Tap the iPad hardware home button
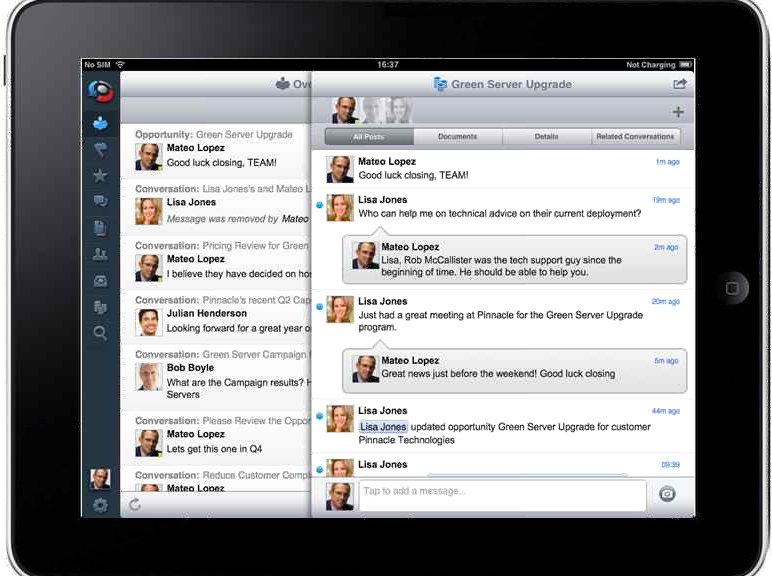This screenshot has width=772, height=576. pos(733,288)
